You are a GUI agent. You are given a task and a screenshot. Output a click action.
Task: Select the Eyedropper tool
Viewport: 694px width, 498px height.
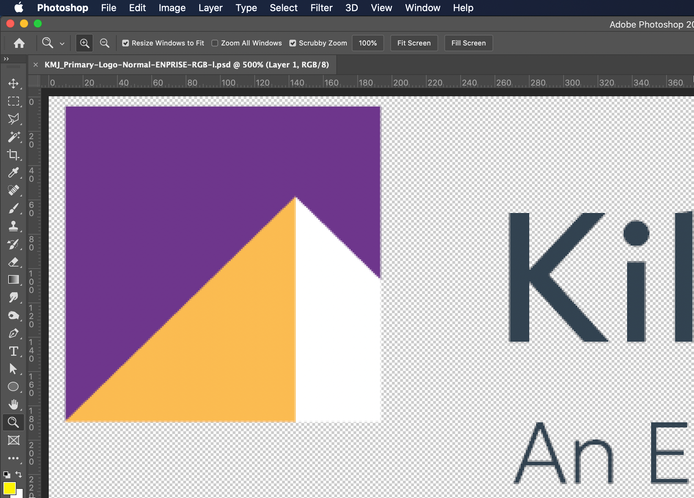coord(13,173)
